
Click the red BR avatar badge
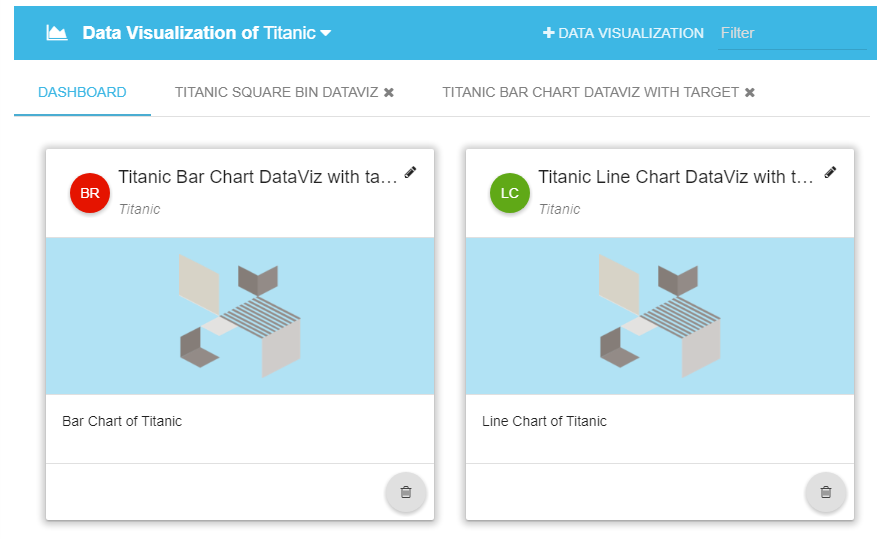[x=90, y=193]
